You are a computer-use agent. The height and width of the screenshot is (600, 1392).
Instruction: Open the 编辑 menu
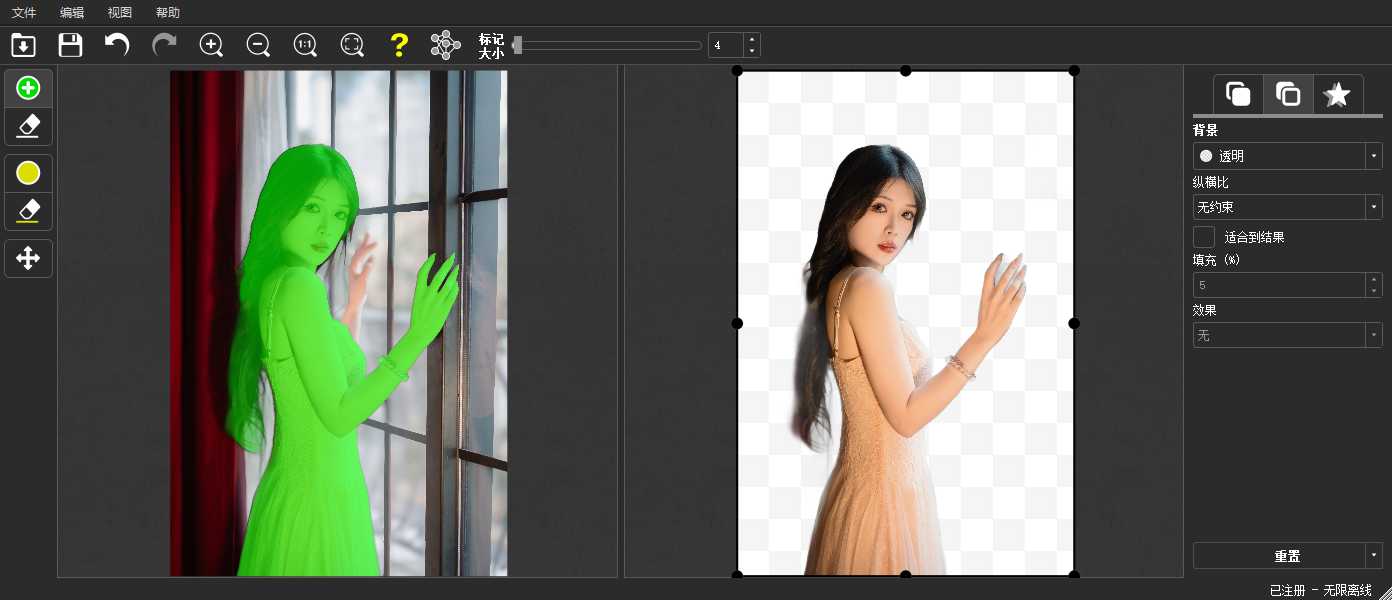click(x=72, y=13)
